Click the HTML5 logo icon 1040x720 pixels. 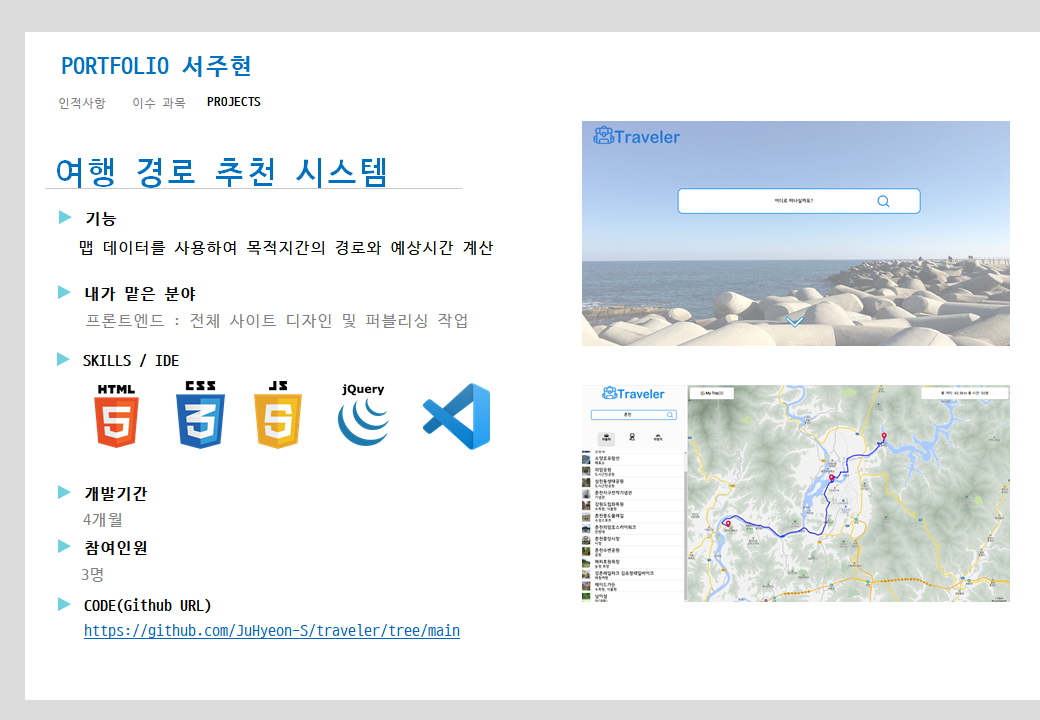point(116,416)
